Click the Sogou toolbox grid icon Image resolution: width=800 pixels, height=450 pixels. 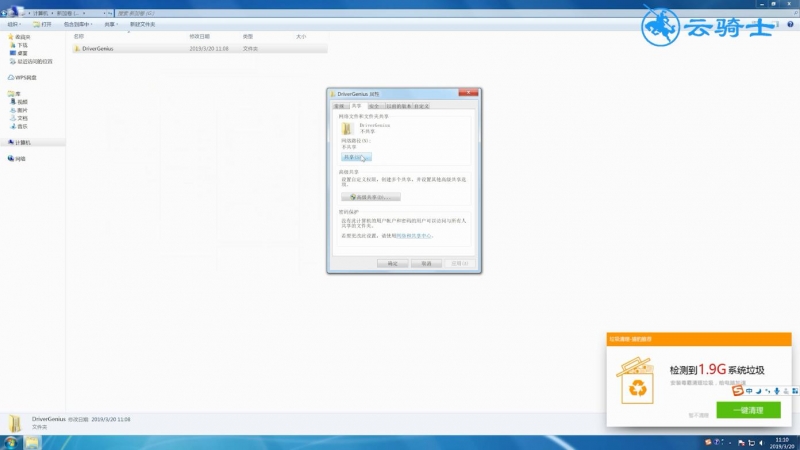point(795,391)
